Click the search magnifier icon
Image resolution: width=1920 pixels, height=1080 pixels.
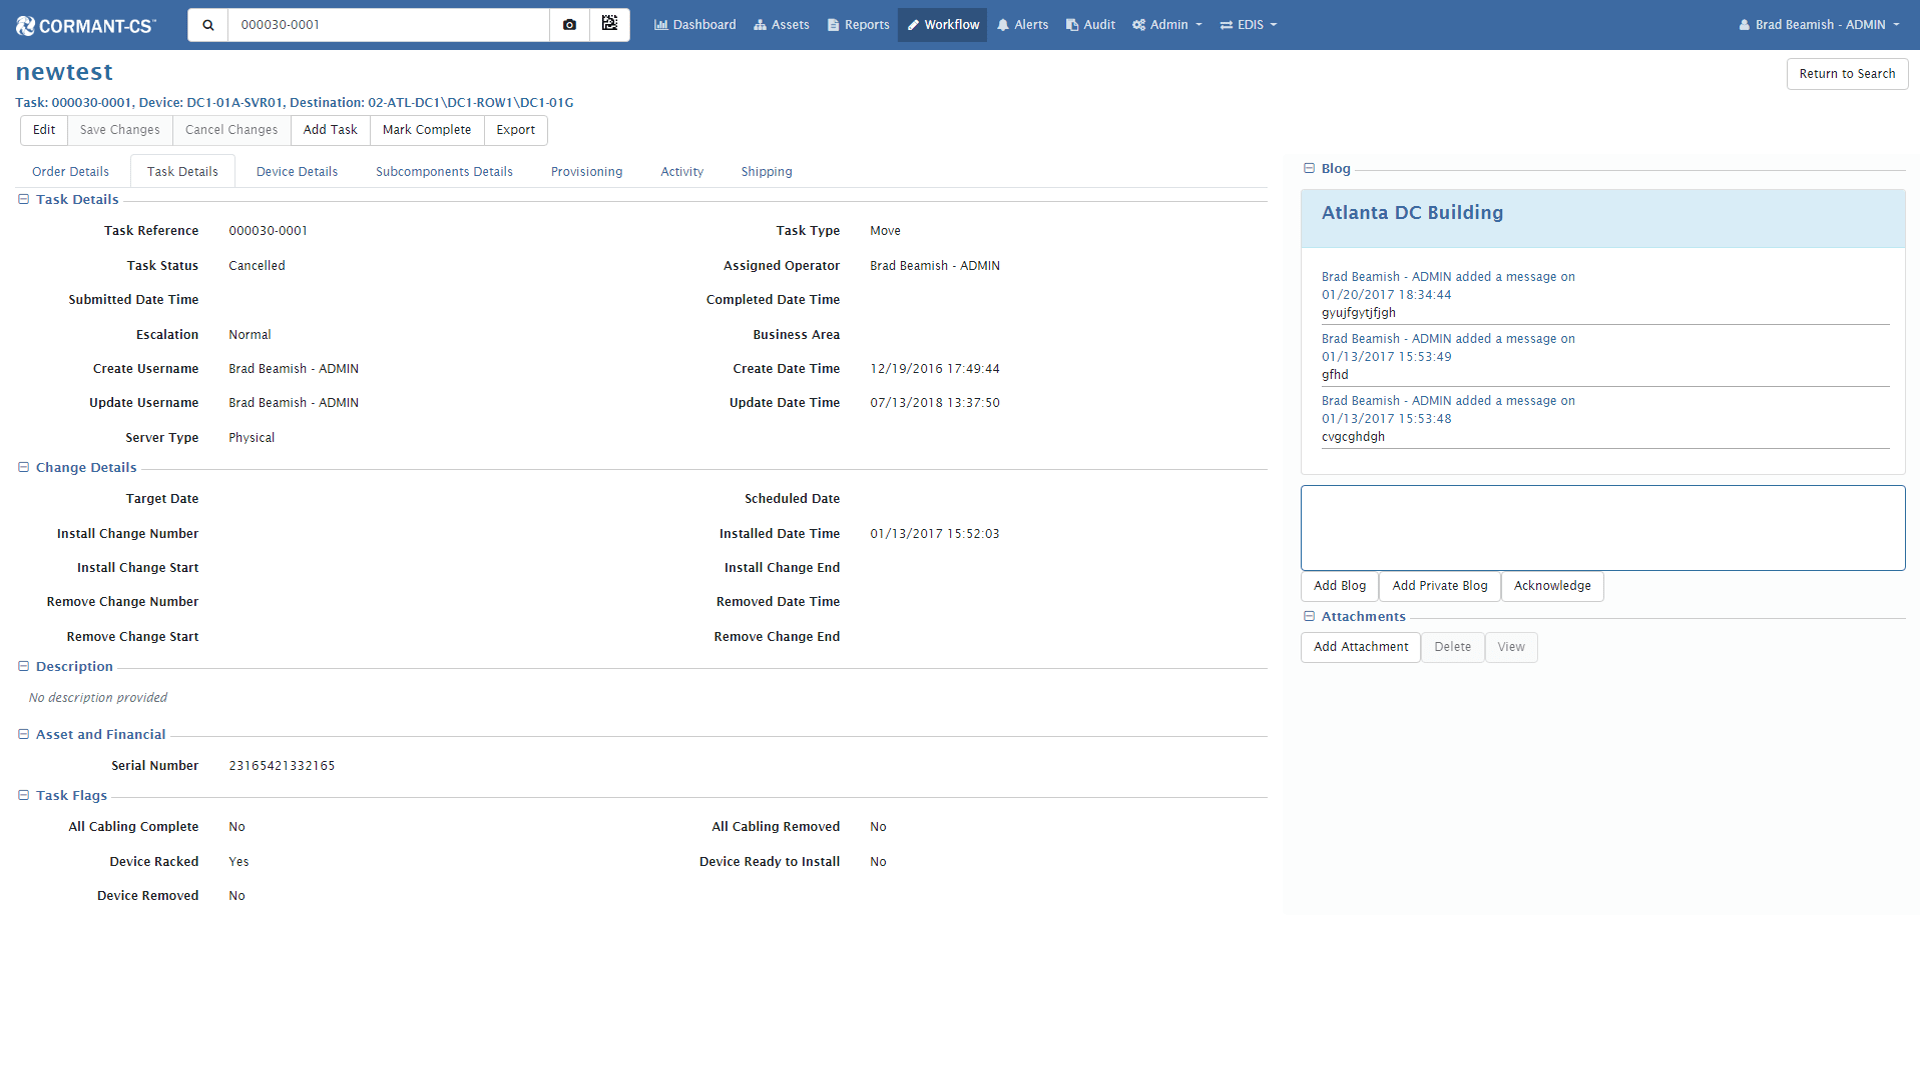(x=207, y=24)
